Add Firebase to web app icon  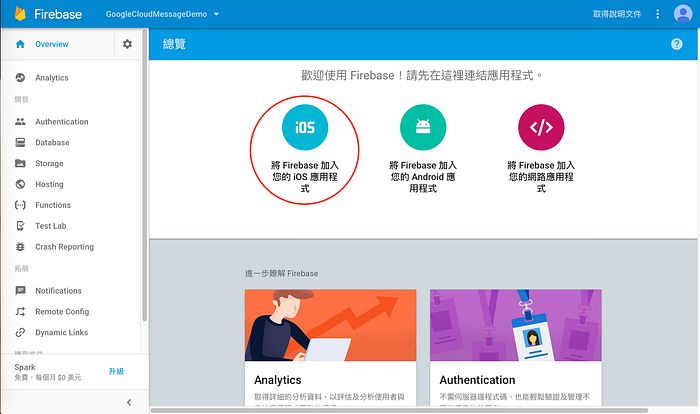click(541, 127)
